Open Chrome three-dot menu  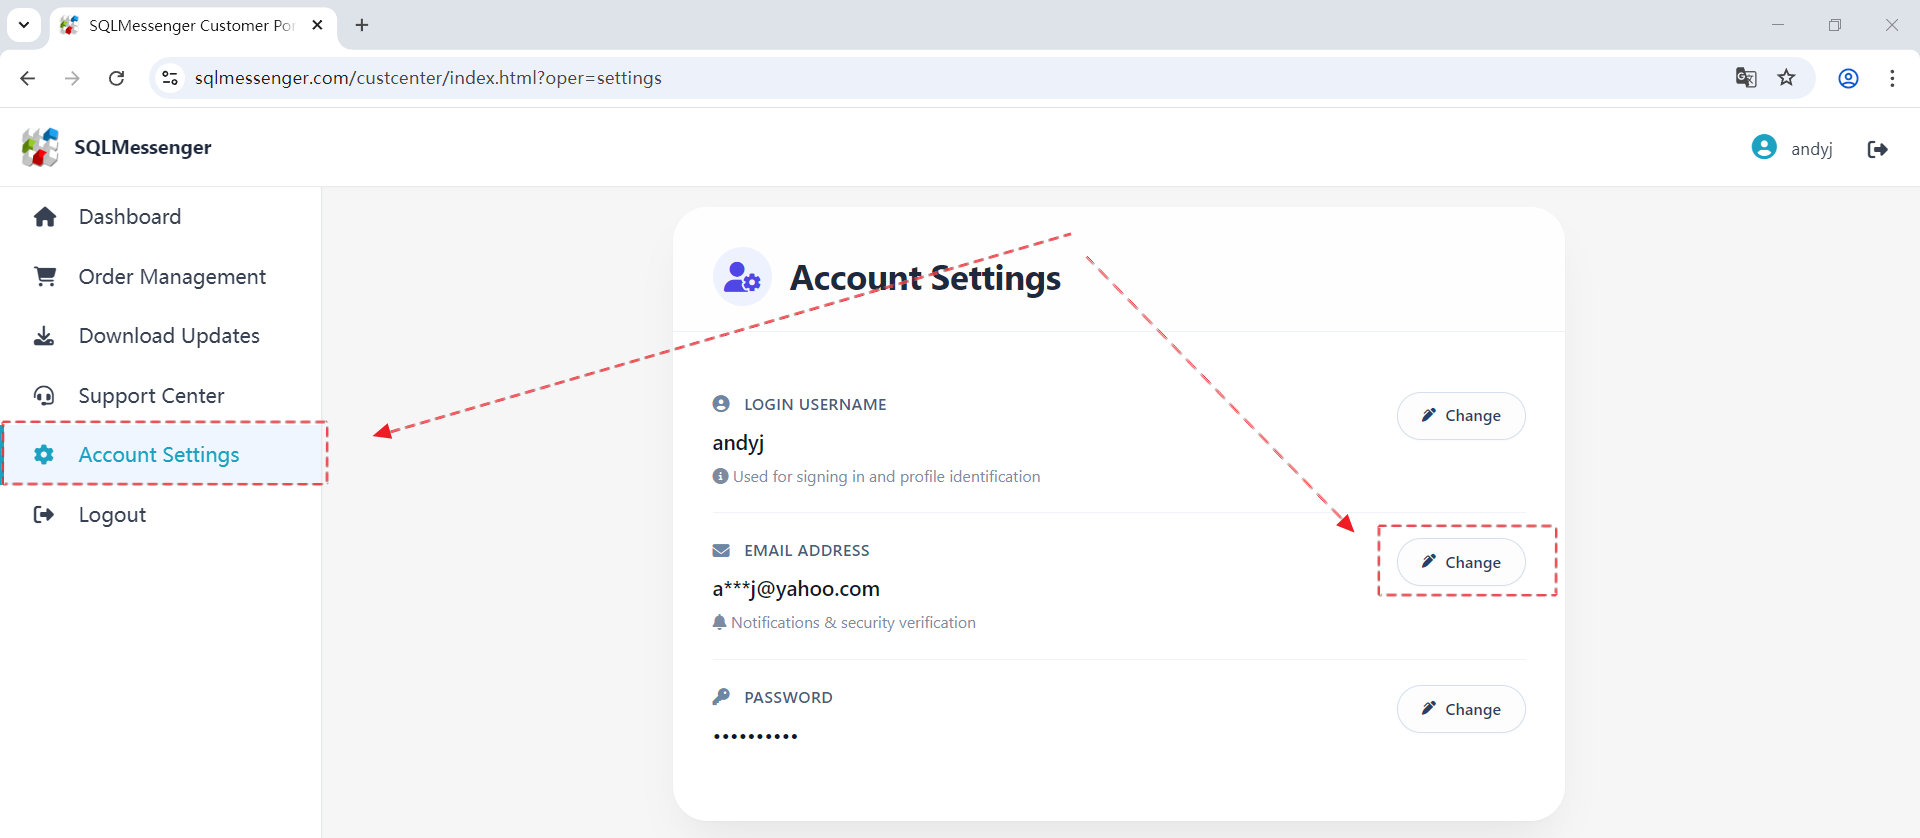click(1892, 78)
